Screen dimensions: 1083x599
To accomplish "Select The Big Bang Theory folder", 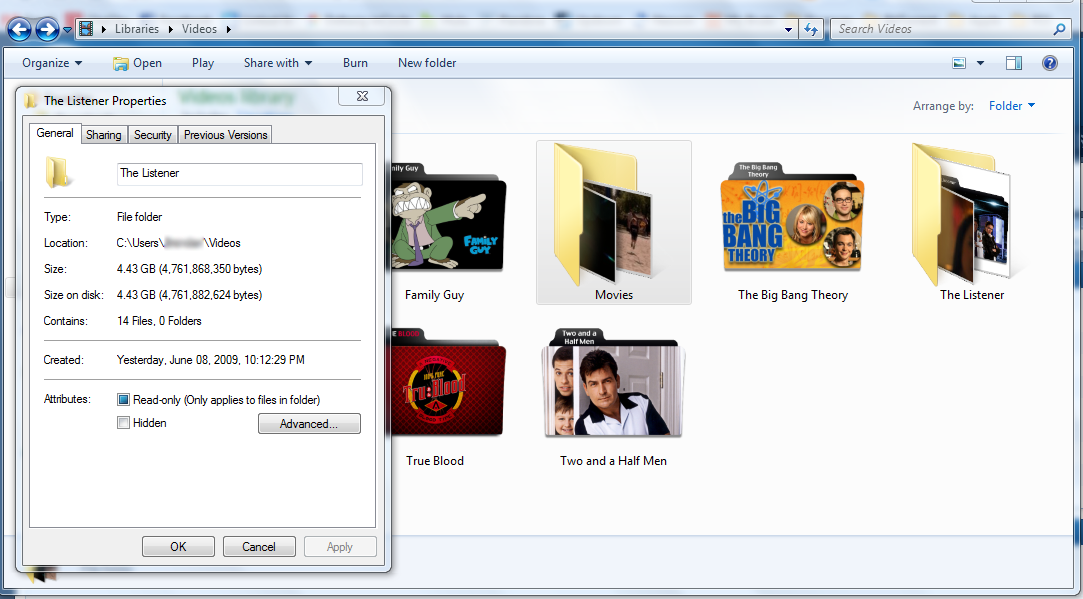I will click(792, 218).
